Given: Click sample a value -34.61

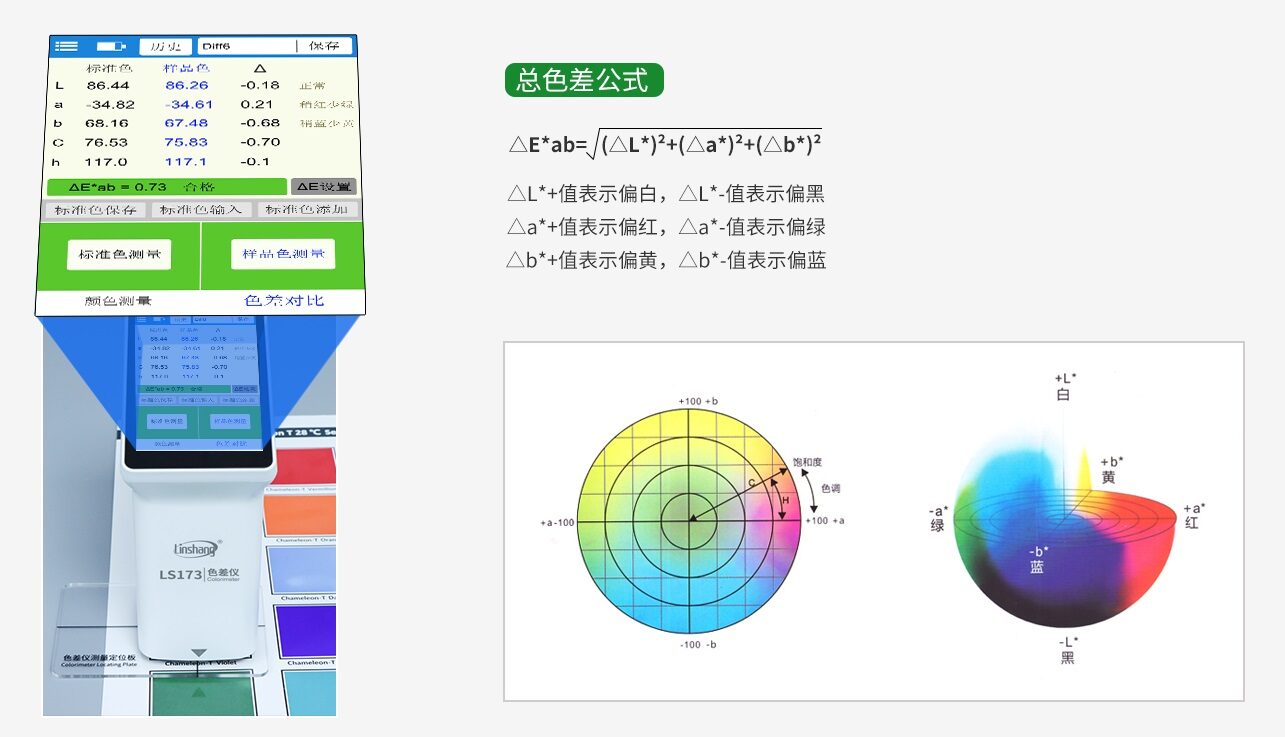Looking at the screenshot, I should (189, 104).
